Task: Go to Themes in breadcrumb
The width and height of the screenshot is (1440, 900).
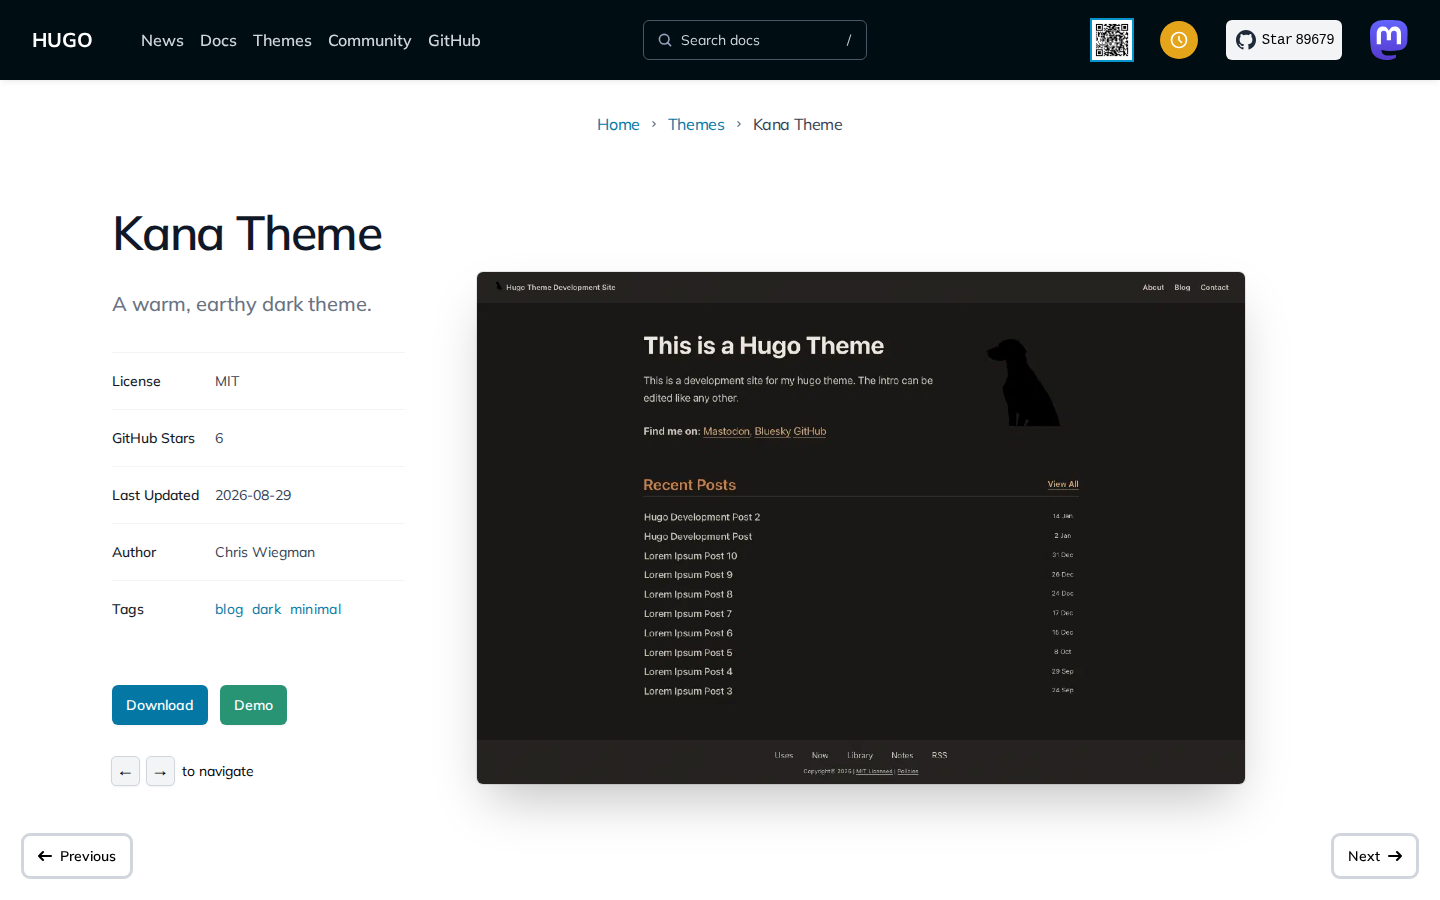Action: (x=696, y=124)
